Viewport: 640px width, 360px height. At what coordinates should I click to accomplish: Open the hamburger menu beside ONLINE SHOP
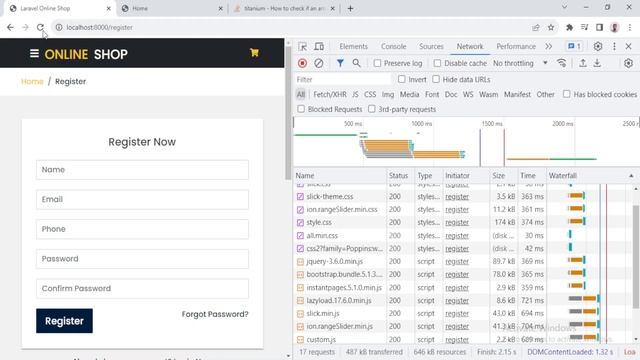[x=34, y=53]
